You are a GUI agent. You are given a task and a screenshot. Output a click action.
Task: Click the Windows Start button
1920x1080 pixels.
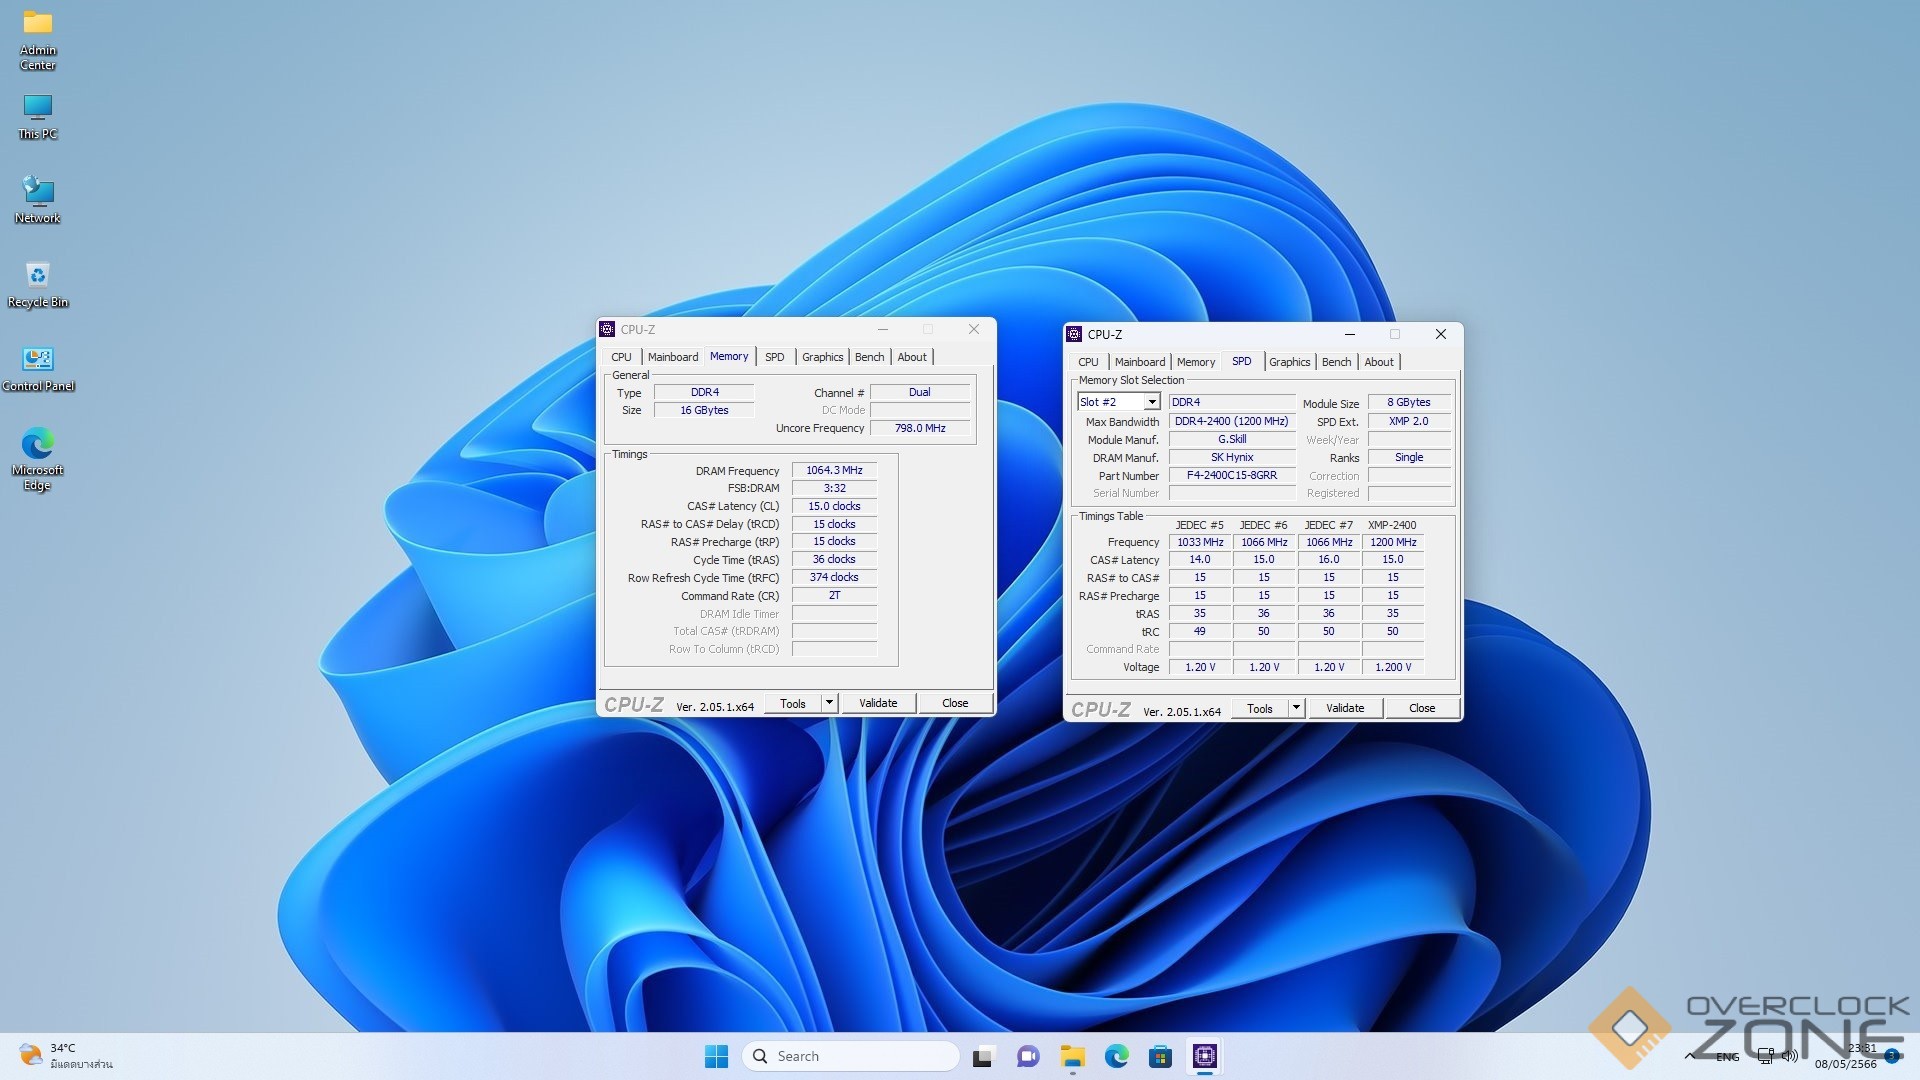716,1056
